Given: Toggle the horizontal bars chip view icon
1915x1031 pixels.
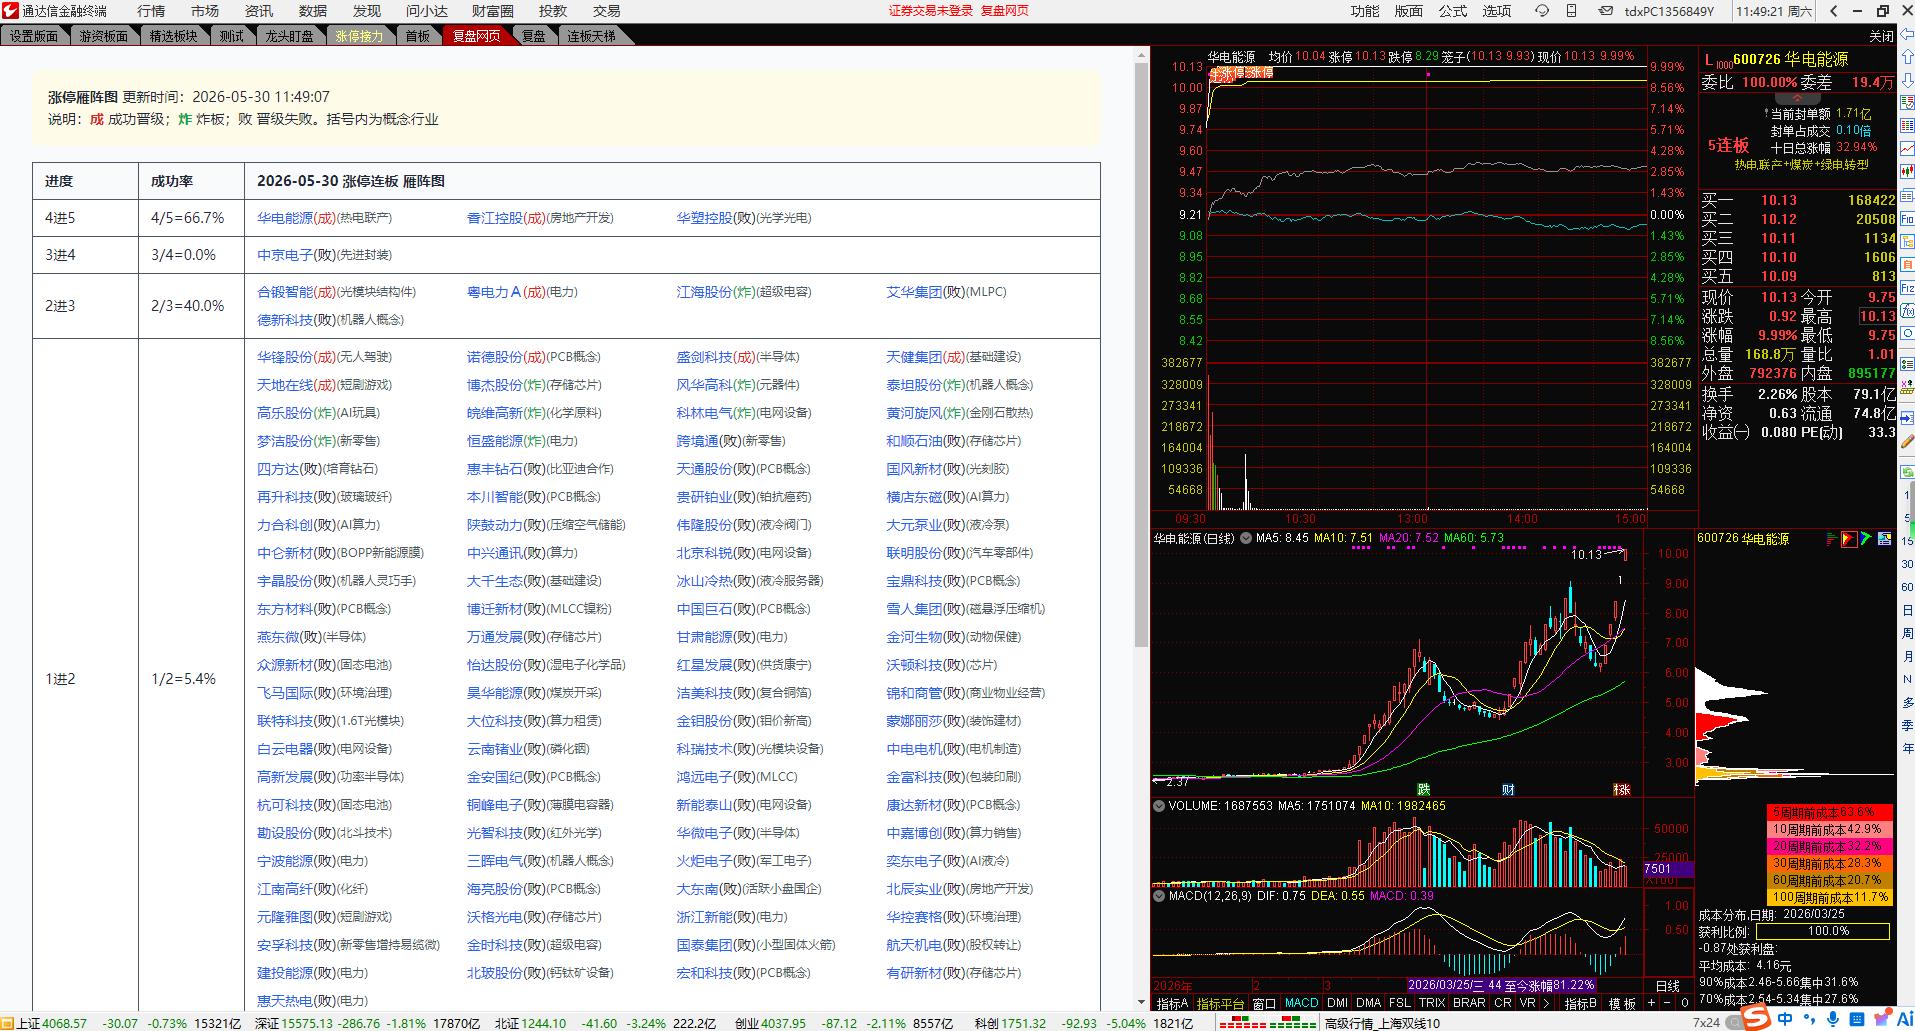Looking at the screenshot, I should (1831, 539).
